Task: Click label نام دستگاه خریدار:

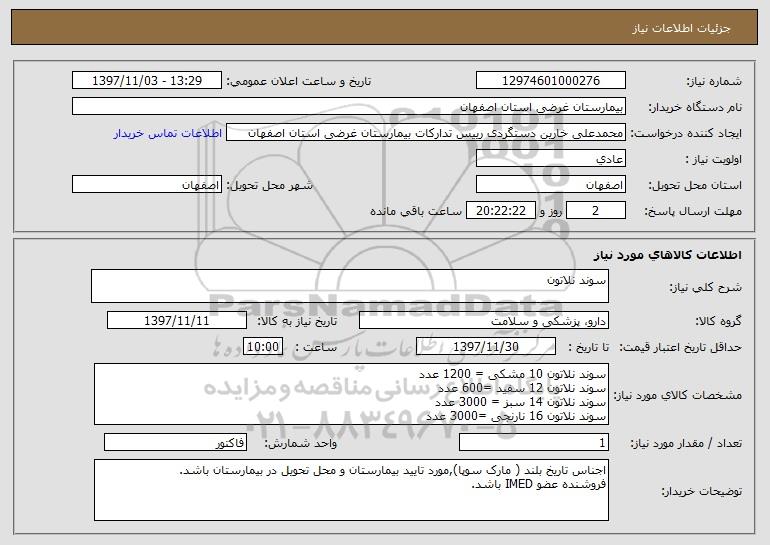Action: click(x=695, y=108)
